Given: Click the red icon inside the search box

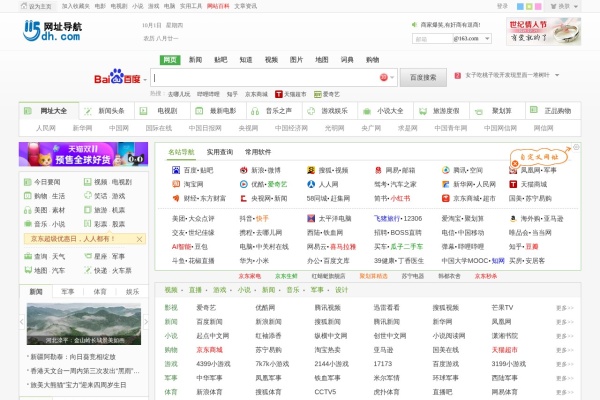Looking at the screenshot, I should 383,77.
